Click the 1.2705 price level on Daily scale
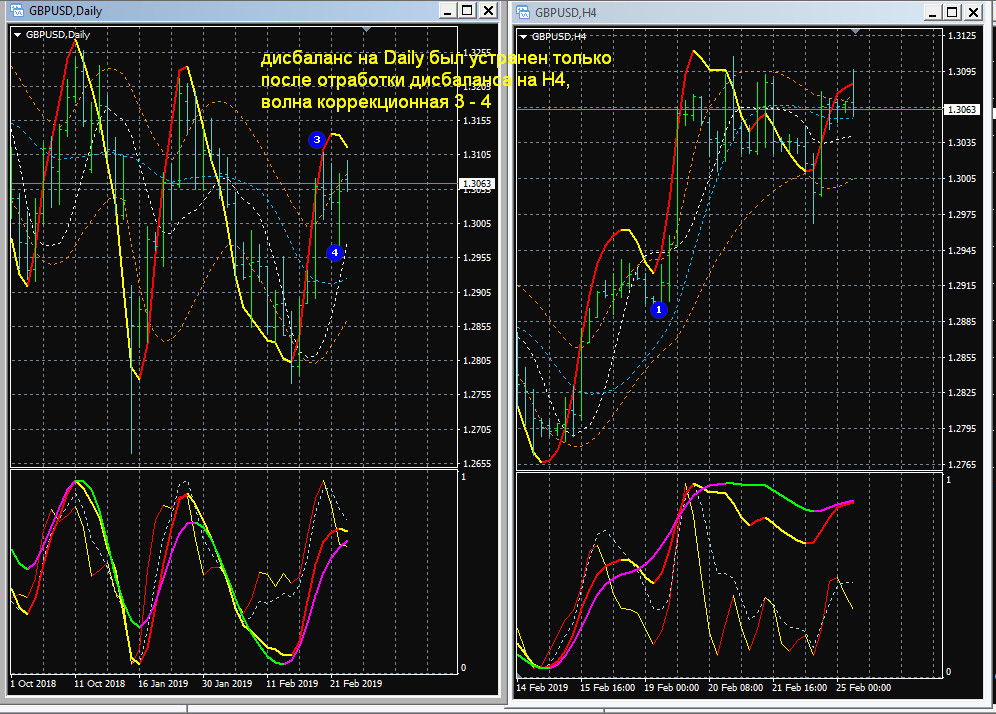This screenshot has height=714, width=996. tap(477, 429)
